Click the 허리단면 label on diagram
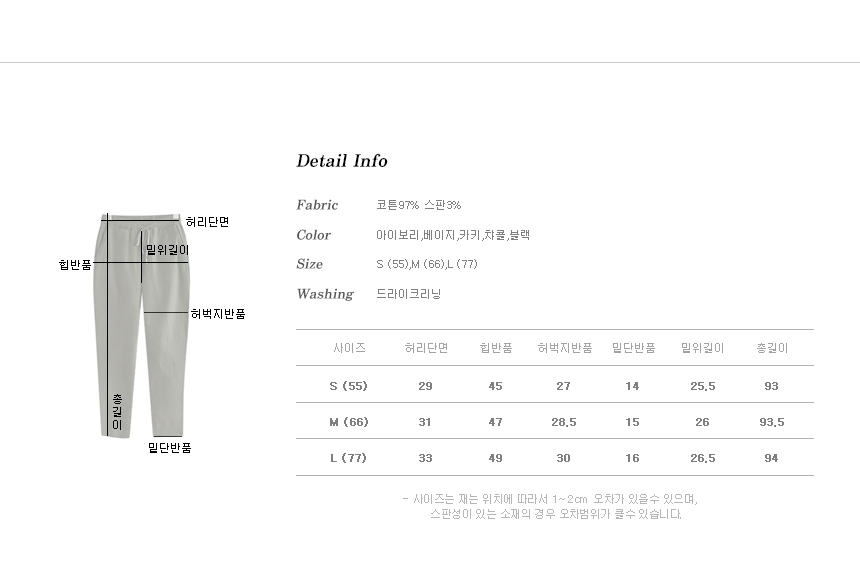 [207, 222]
